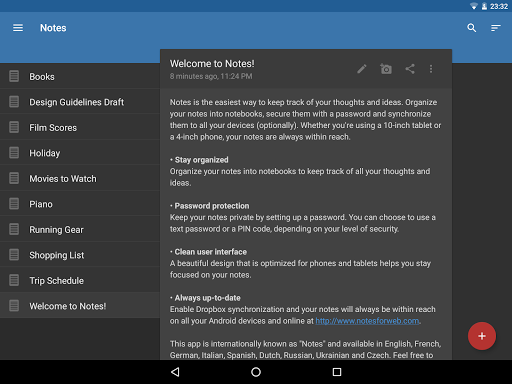Viewport: 512px width, 384px height.
Task: Create new note with red plus button
Action: 482,336
